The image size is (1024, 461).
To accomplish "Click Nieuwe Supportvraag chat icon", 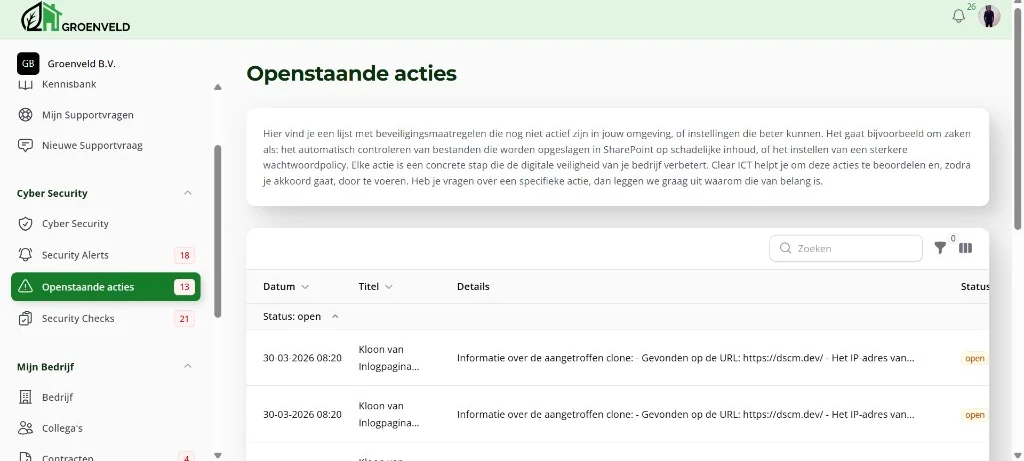I will point(25,145).
